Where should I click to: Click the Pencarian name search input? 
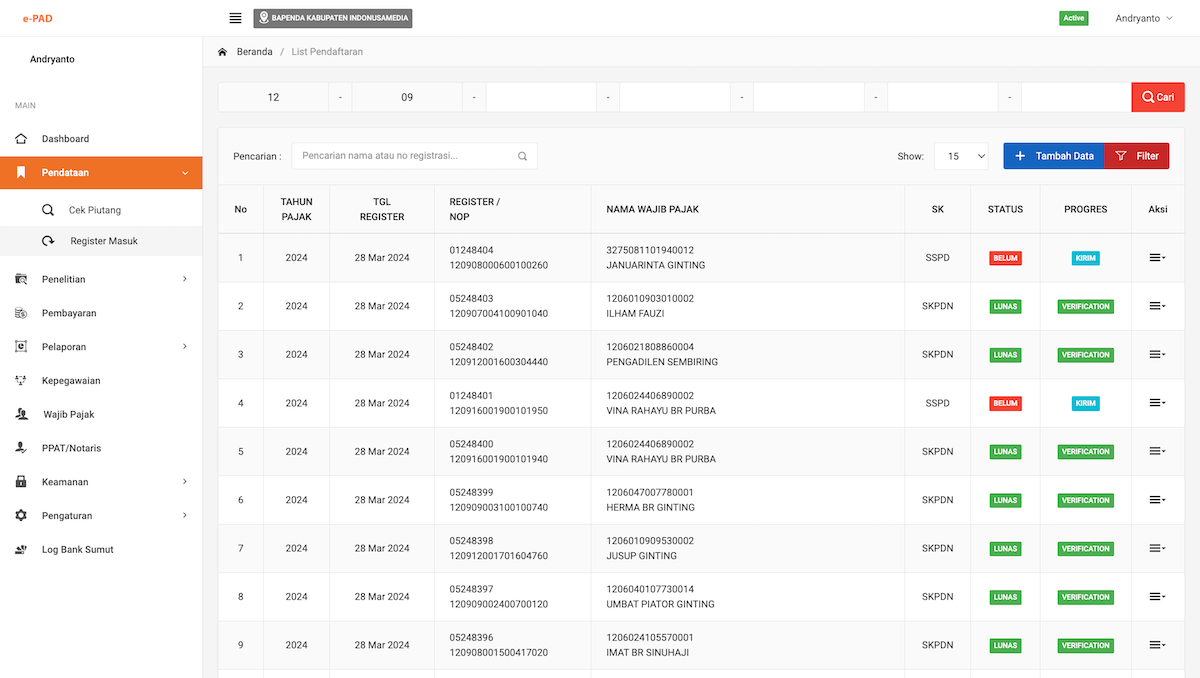pyautogui.click(x=405, y=156)
